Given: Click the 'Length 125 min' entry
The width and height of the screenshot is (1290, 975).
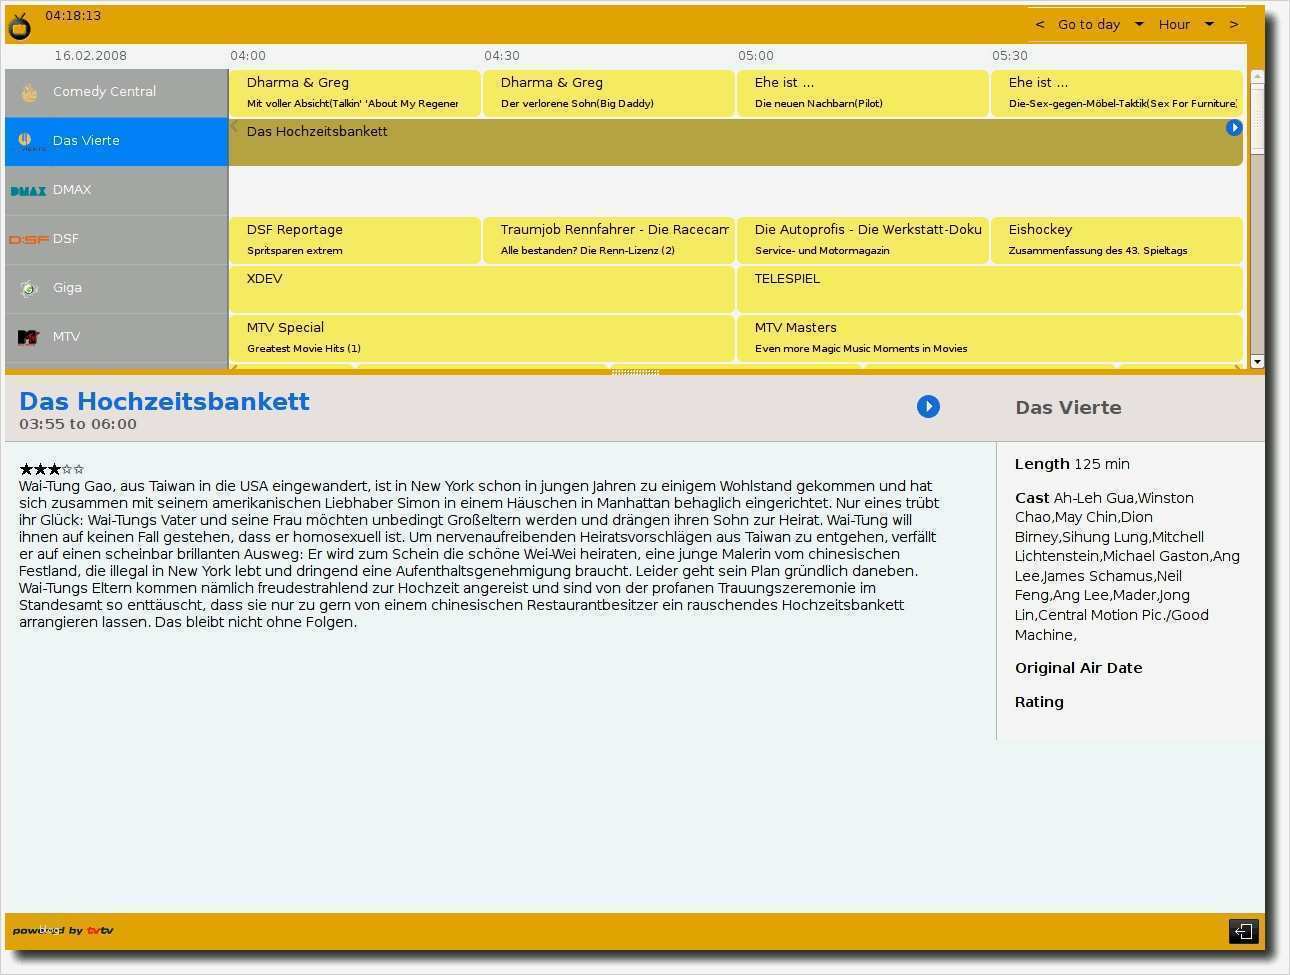Looking at the screenshot, I should [1072, 464].
